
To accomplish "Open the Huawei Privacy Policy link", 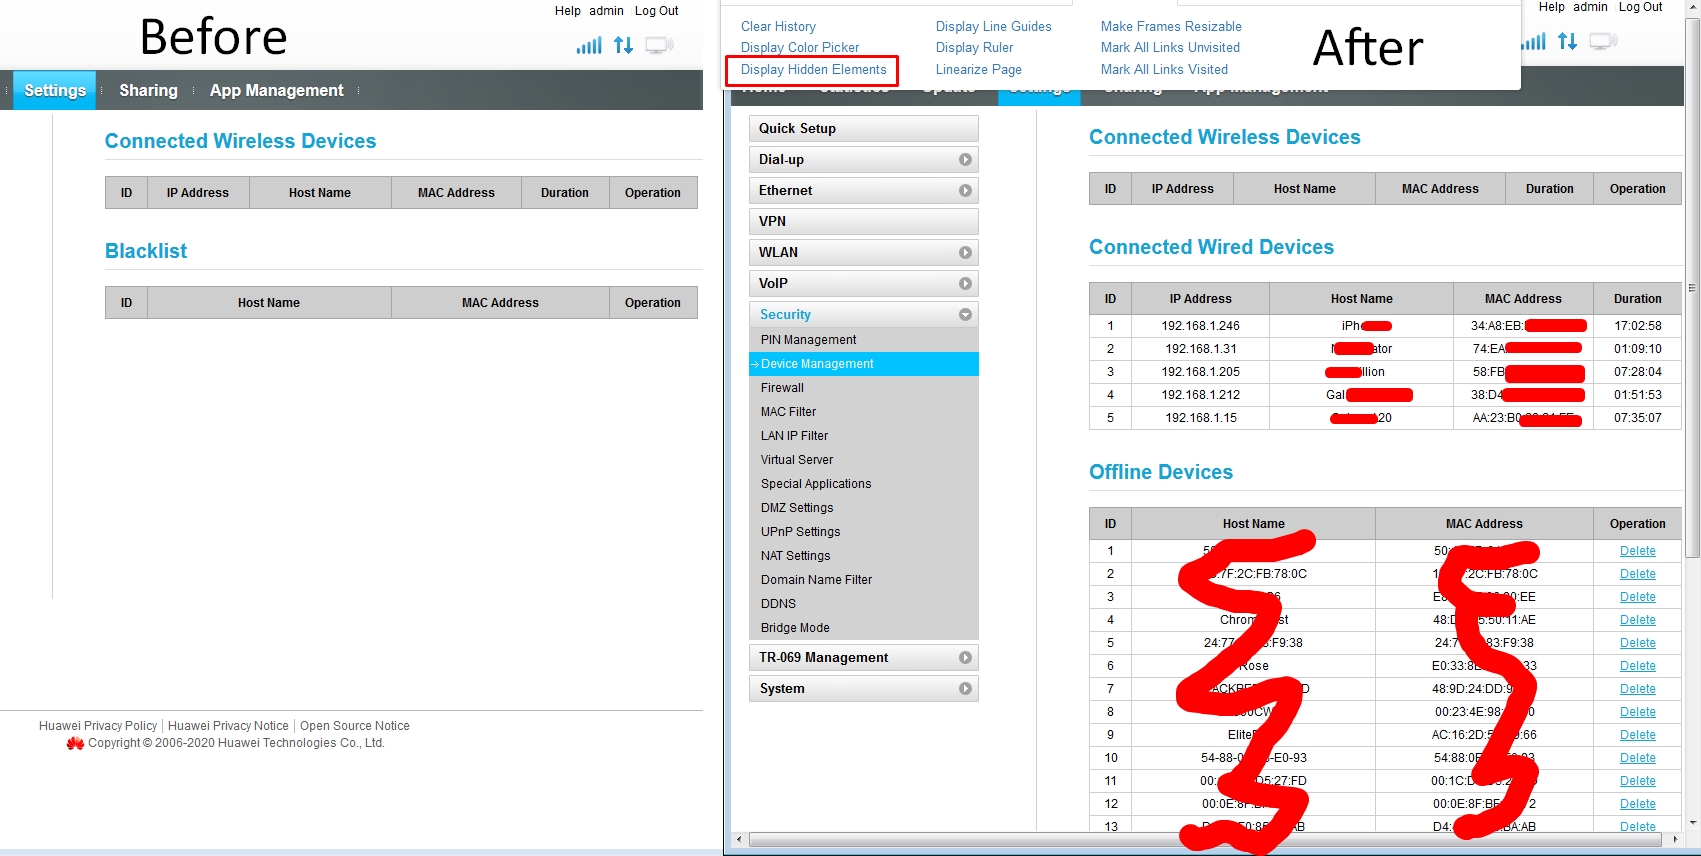I will click(x=98, y=726).
